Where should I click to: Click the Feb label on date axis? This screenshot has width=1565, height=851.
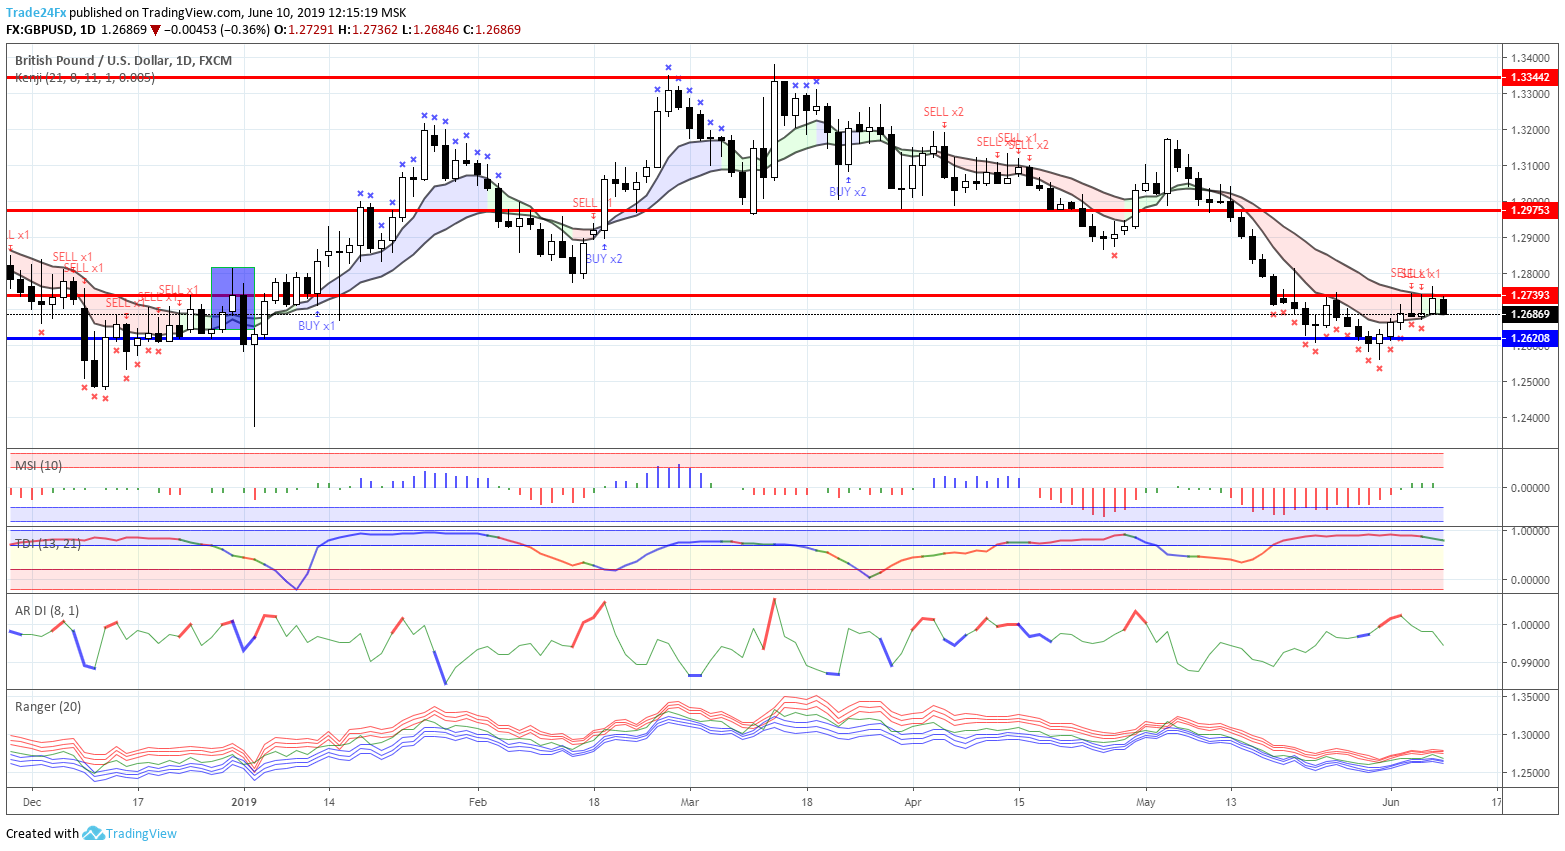pyautogui.click(x=477, y=802)
